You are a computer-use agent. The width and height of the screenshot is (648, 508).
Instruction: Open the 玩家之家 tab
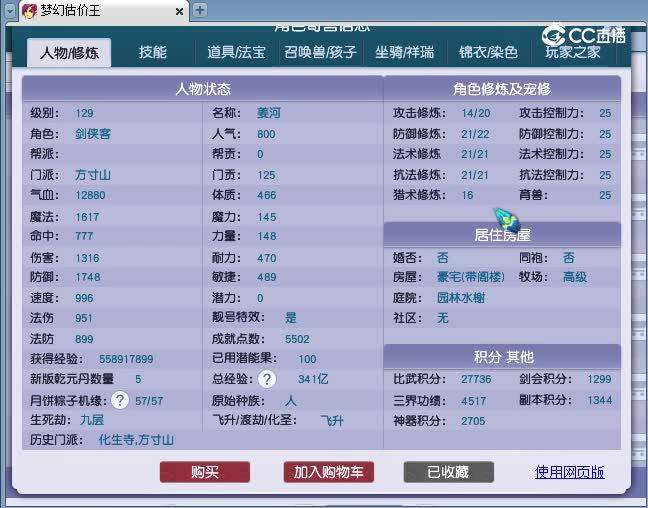pos(573,52)
